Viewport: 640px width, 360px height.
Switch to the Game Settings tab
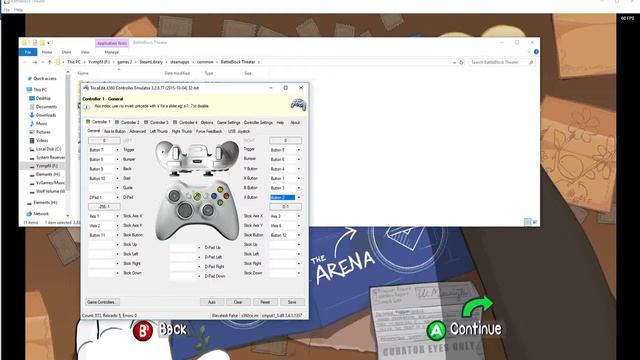(229, 122)
